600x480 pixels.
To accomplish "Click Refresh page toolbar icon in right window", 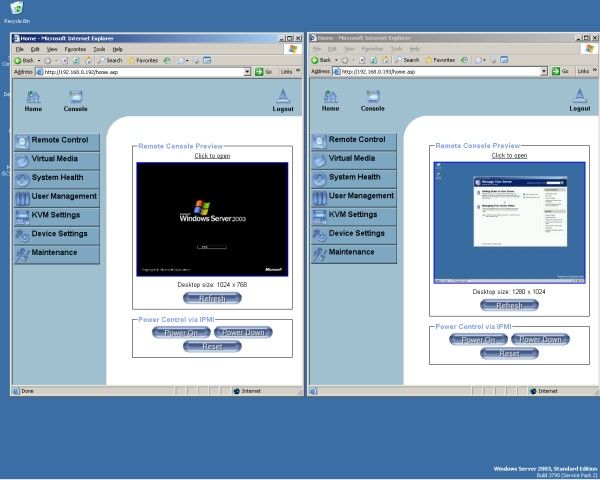I will pyautogui.click(x=373, y=60).
